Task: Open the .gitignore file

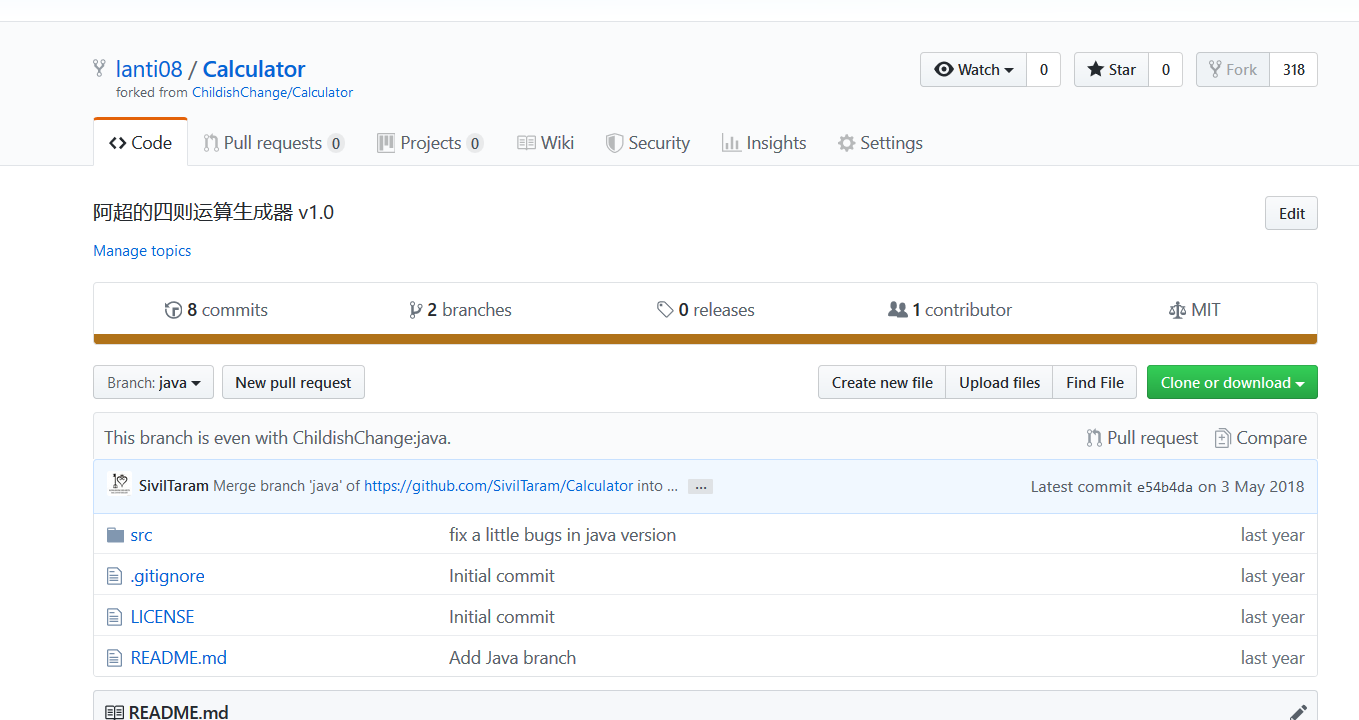Action: (x=167, y=576)
